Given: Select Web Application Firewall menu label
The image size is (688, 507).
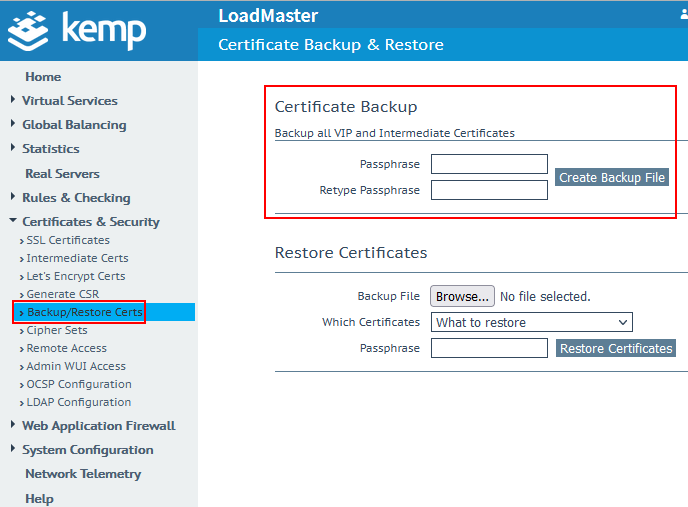Looking at the screenshot, I should pyautogui.click(x=99, y=426).
